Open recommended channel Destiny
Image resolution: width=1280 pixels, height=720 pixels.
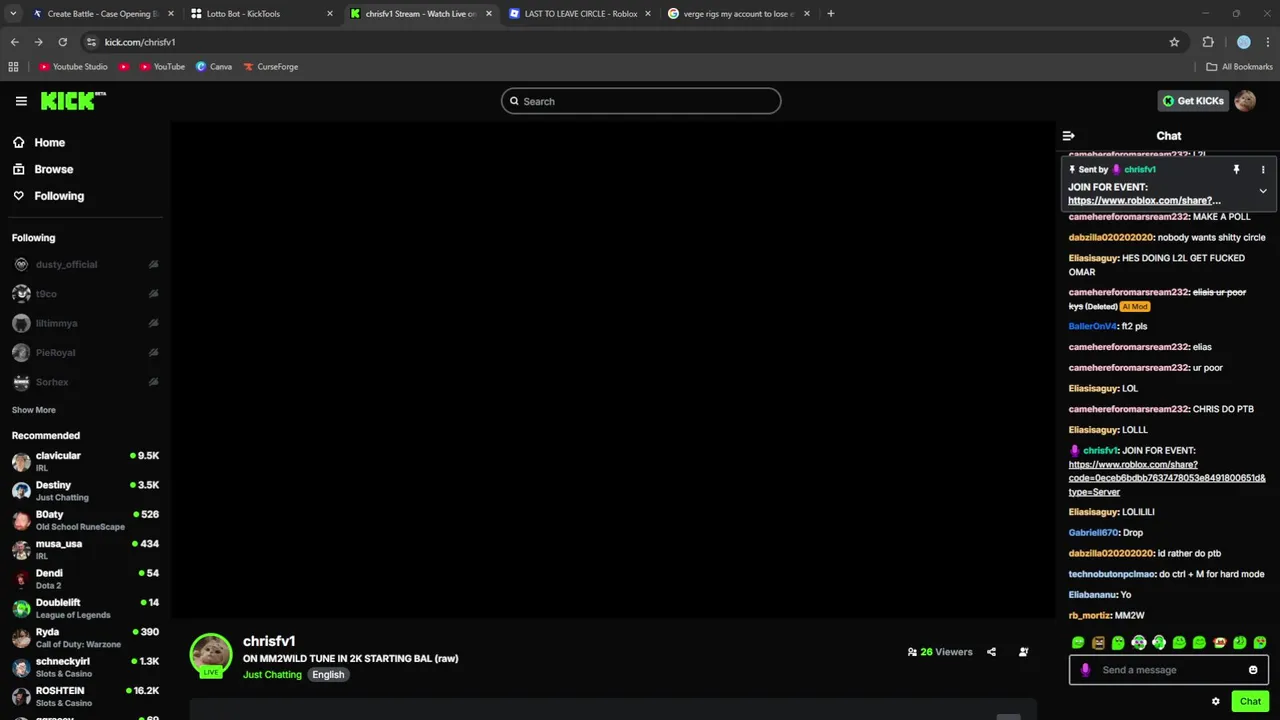[x=85, y=491]
